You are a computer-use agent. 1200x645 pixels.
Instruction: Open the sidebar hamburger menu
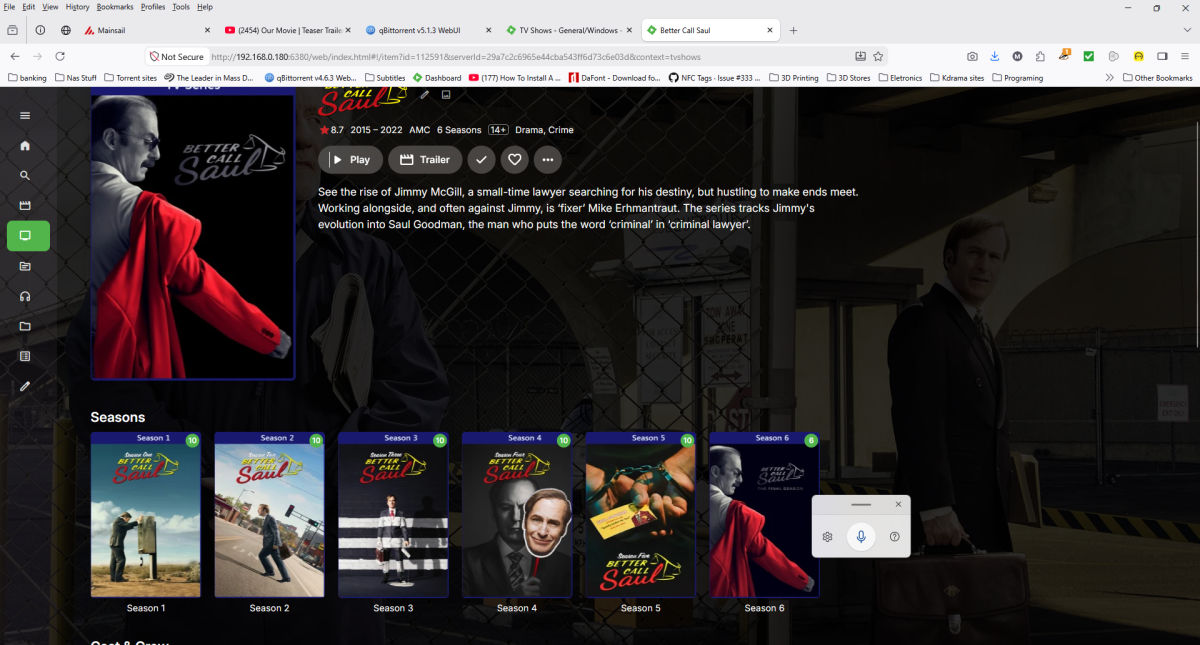click(x=25, y=115)
